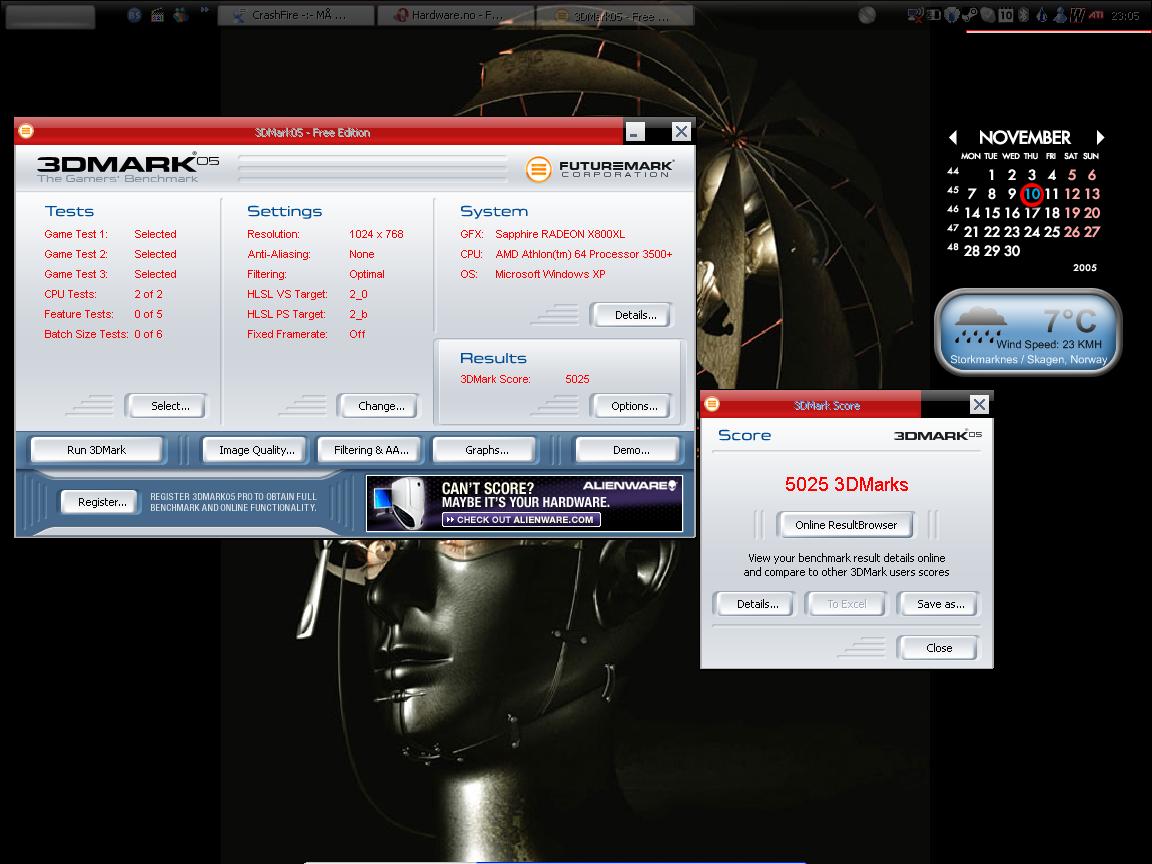
Task: Click Run 3DMark button
Action: [x=96, y=450]
